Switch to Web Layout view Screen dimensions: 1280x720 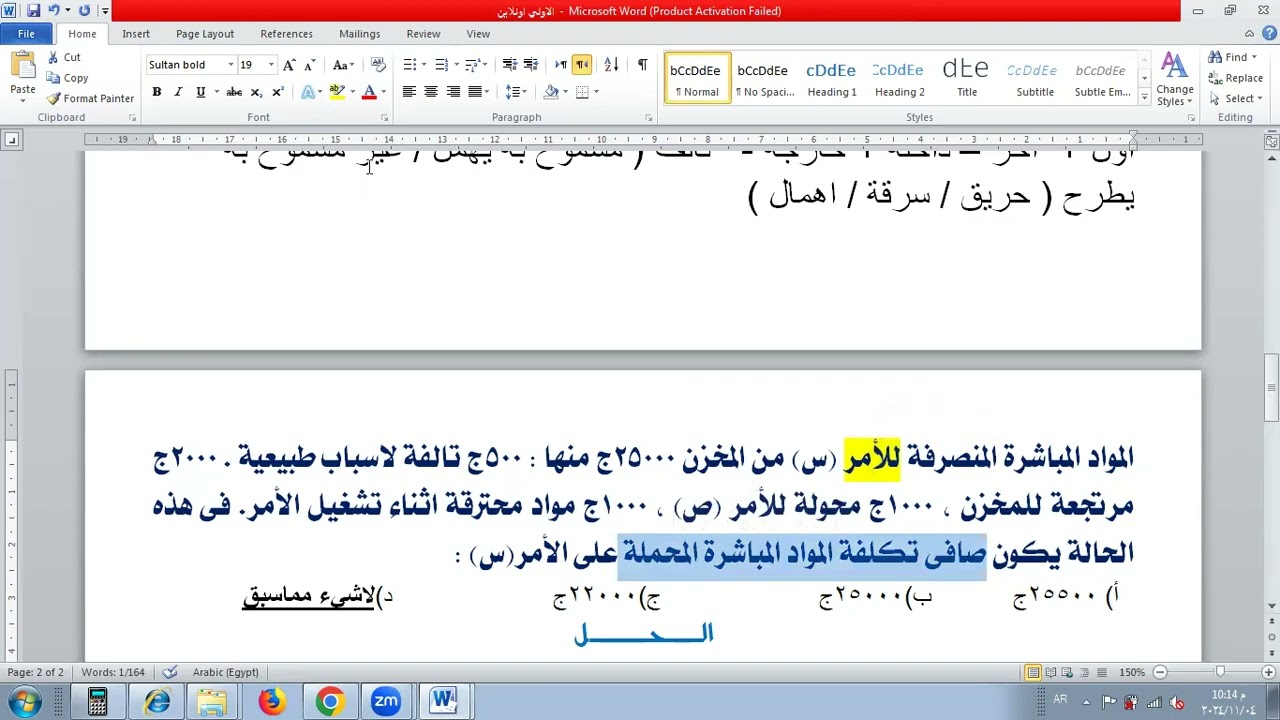(1068, 672)
